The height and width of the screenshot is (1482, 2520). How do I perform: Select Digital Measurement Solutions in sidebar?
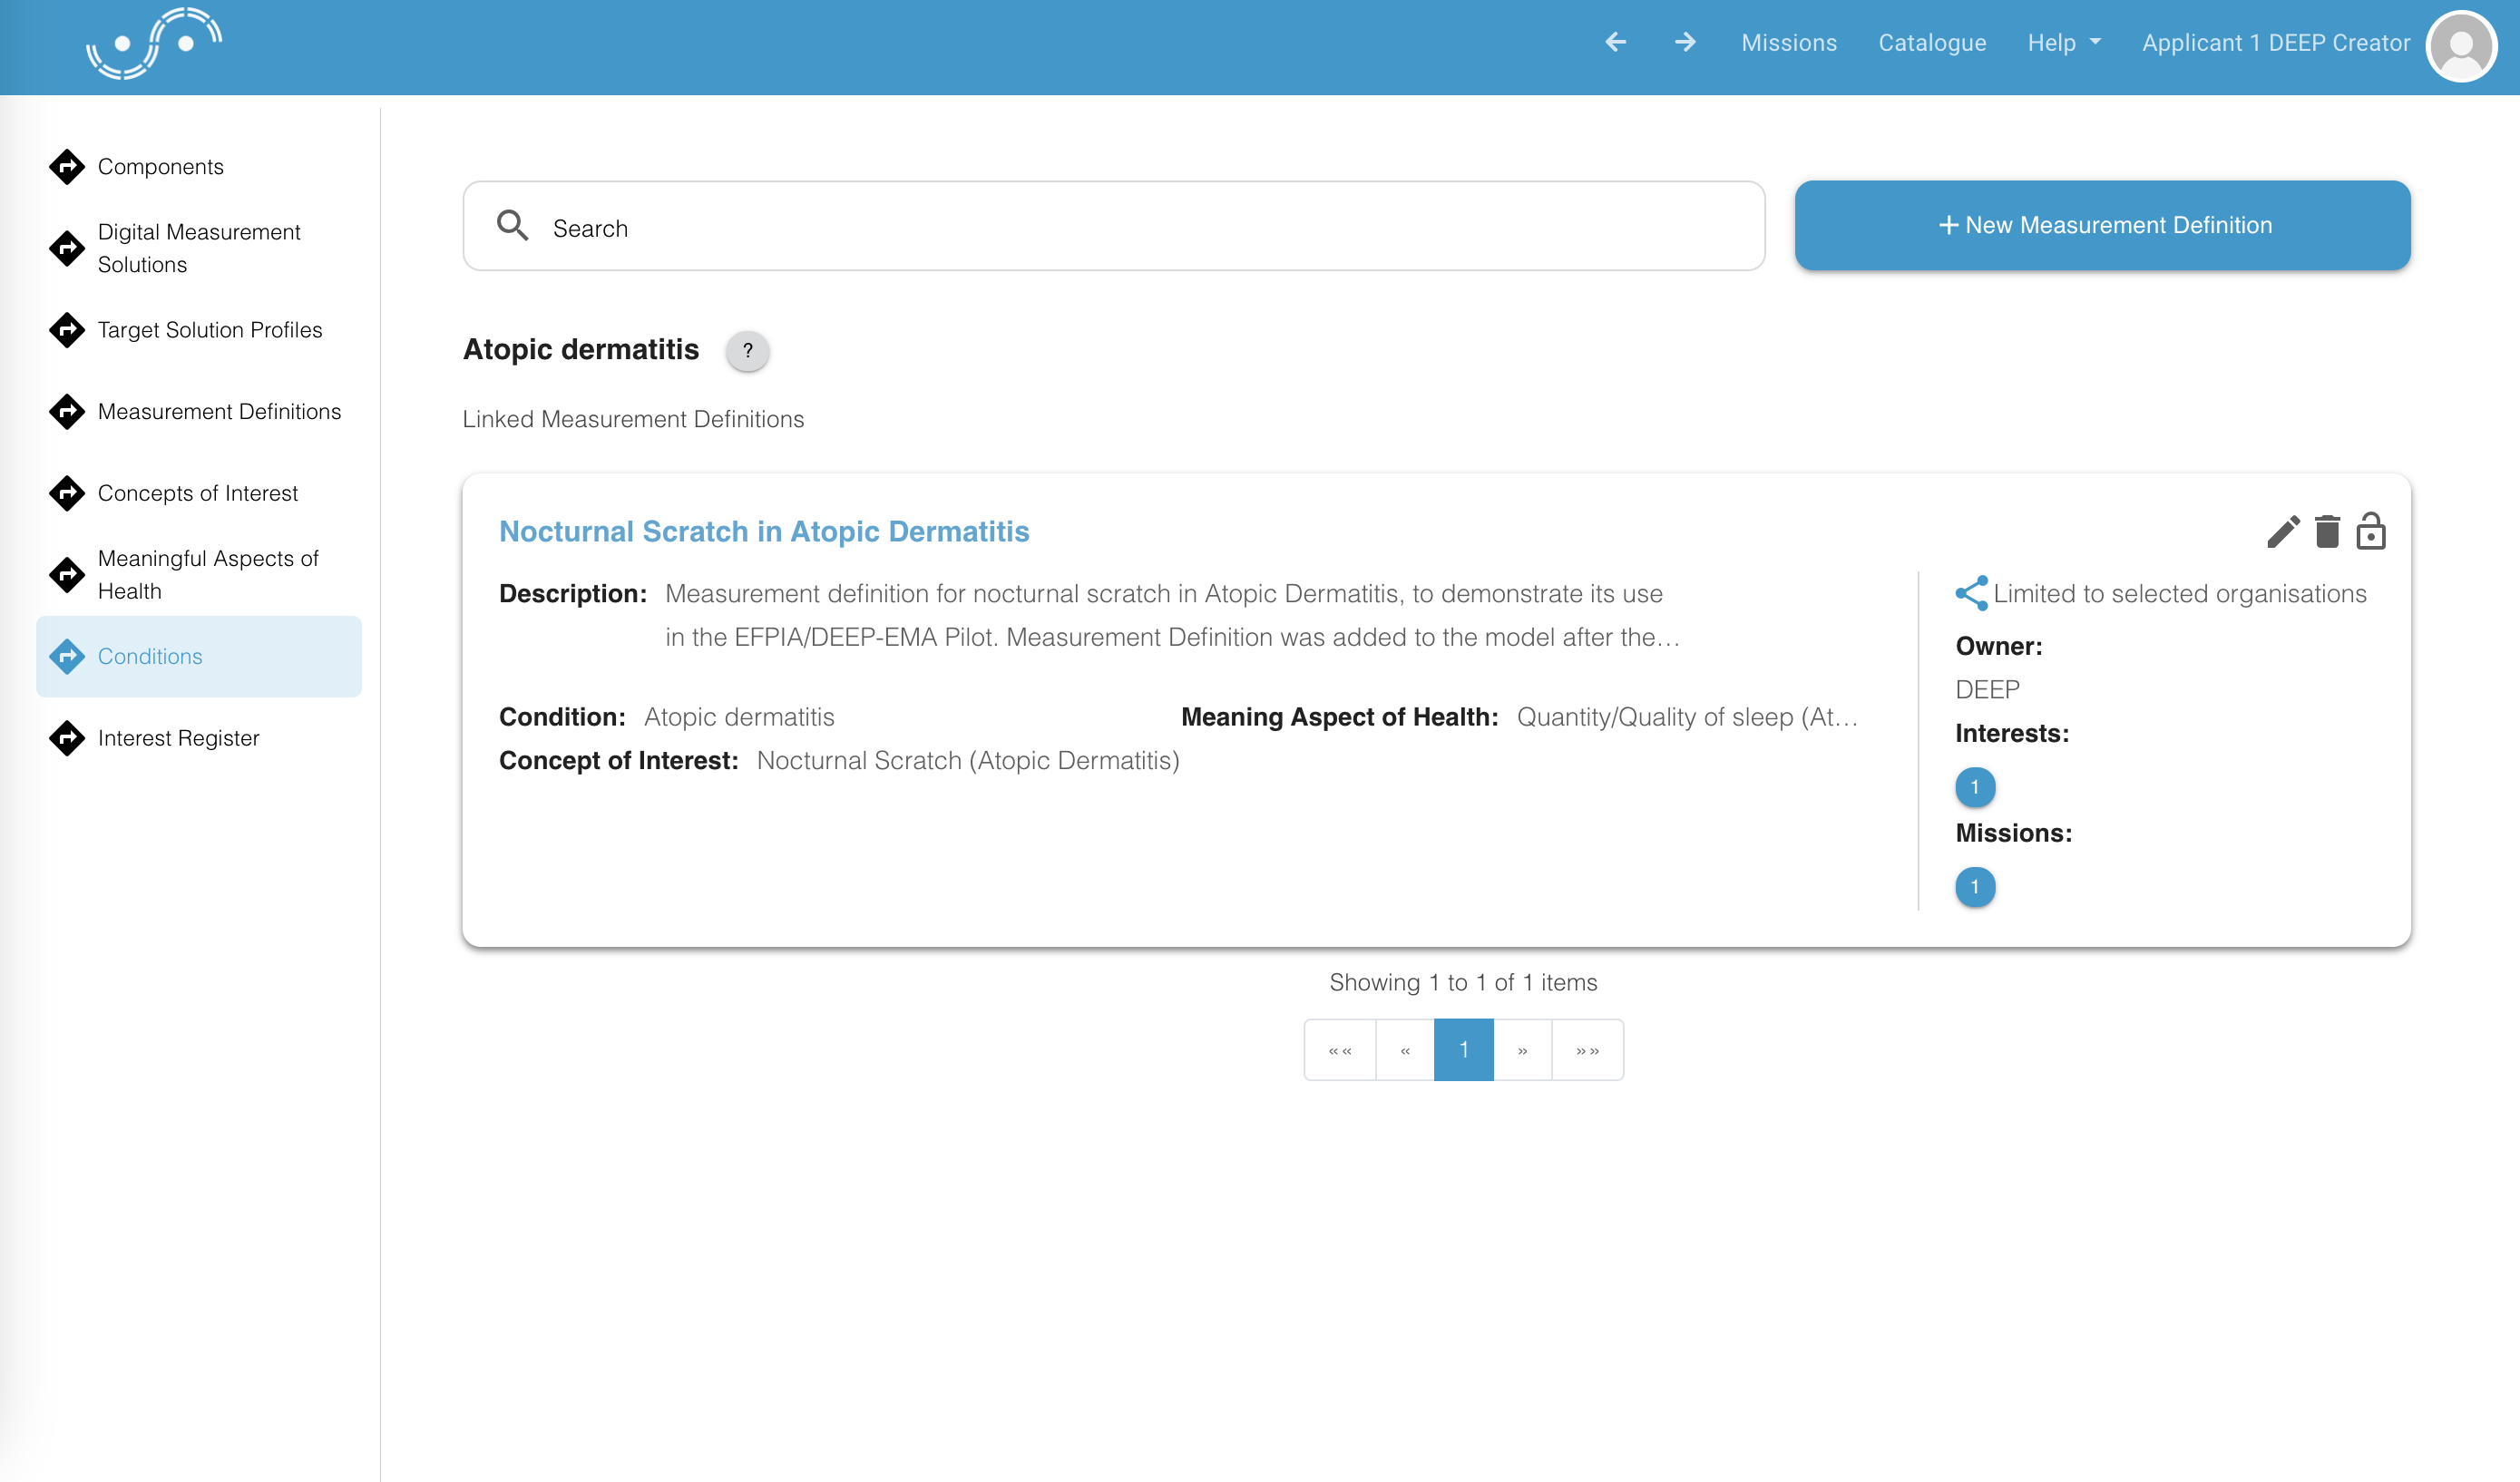199,248
